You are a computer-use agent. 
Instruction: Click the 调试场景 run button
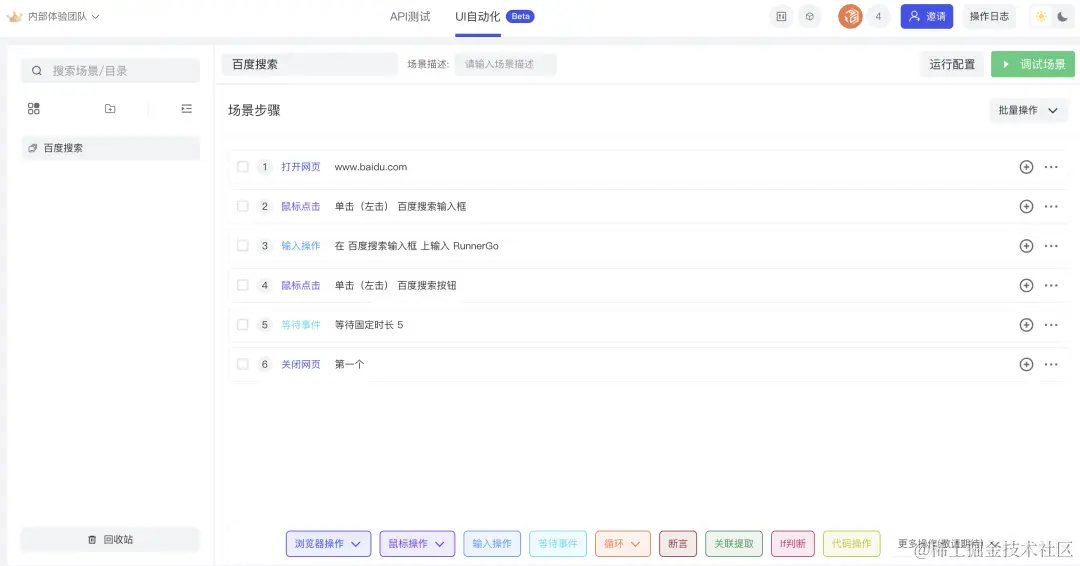click(1033, 64)
